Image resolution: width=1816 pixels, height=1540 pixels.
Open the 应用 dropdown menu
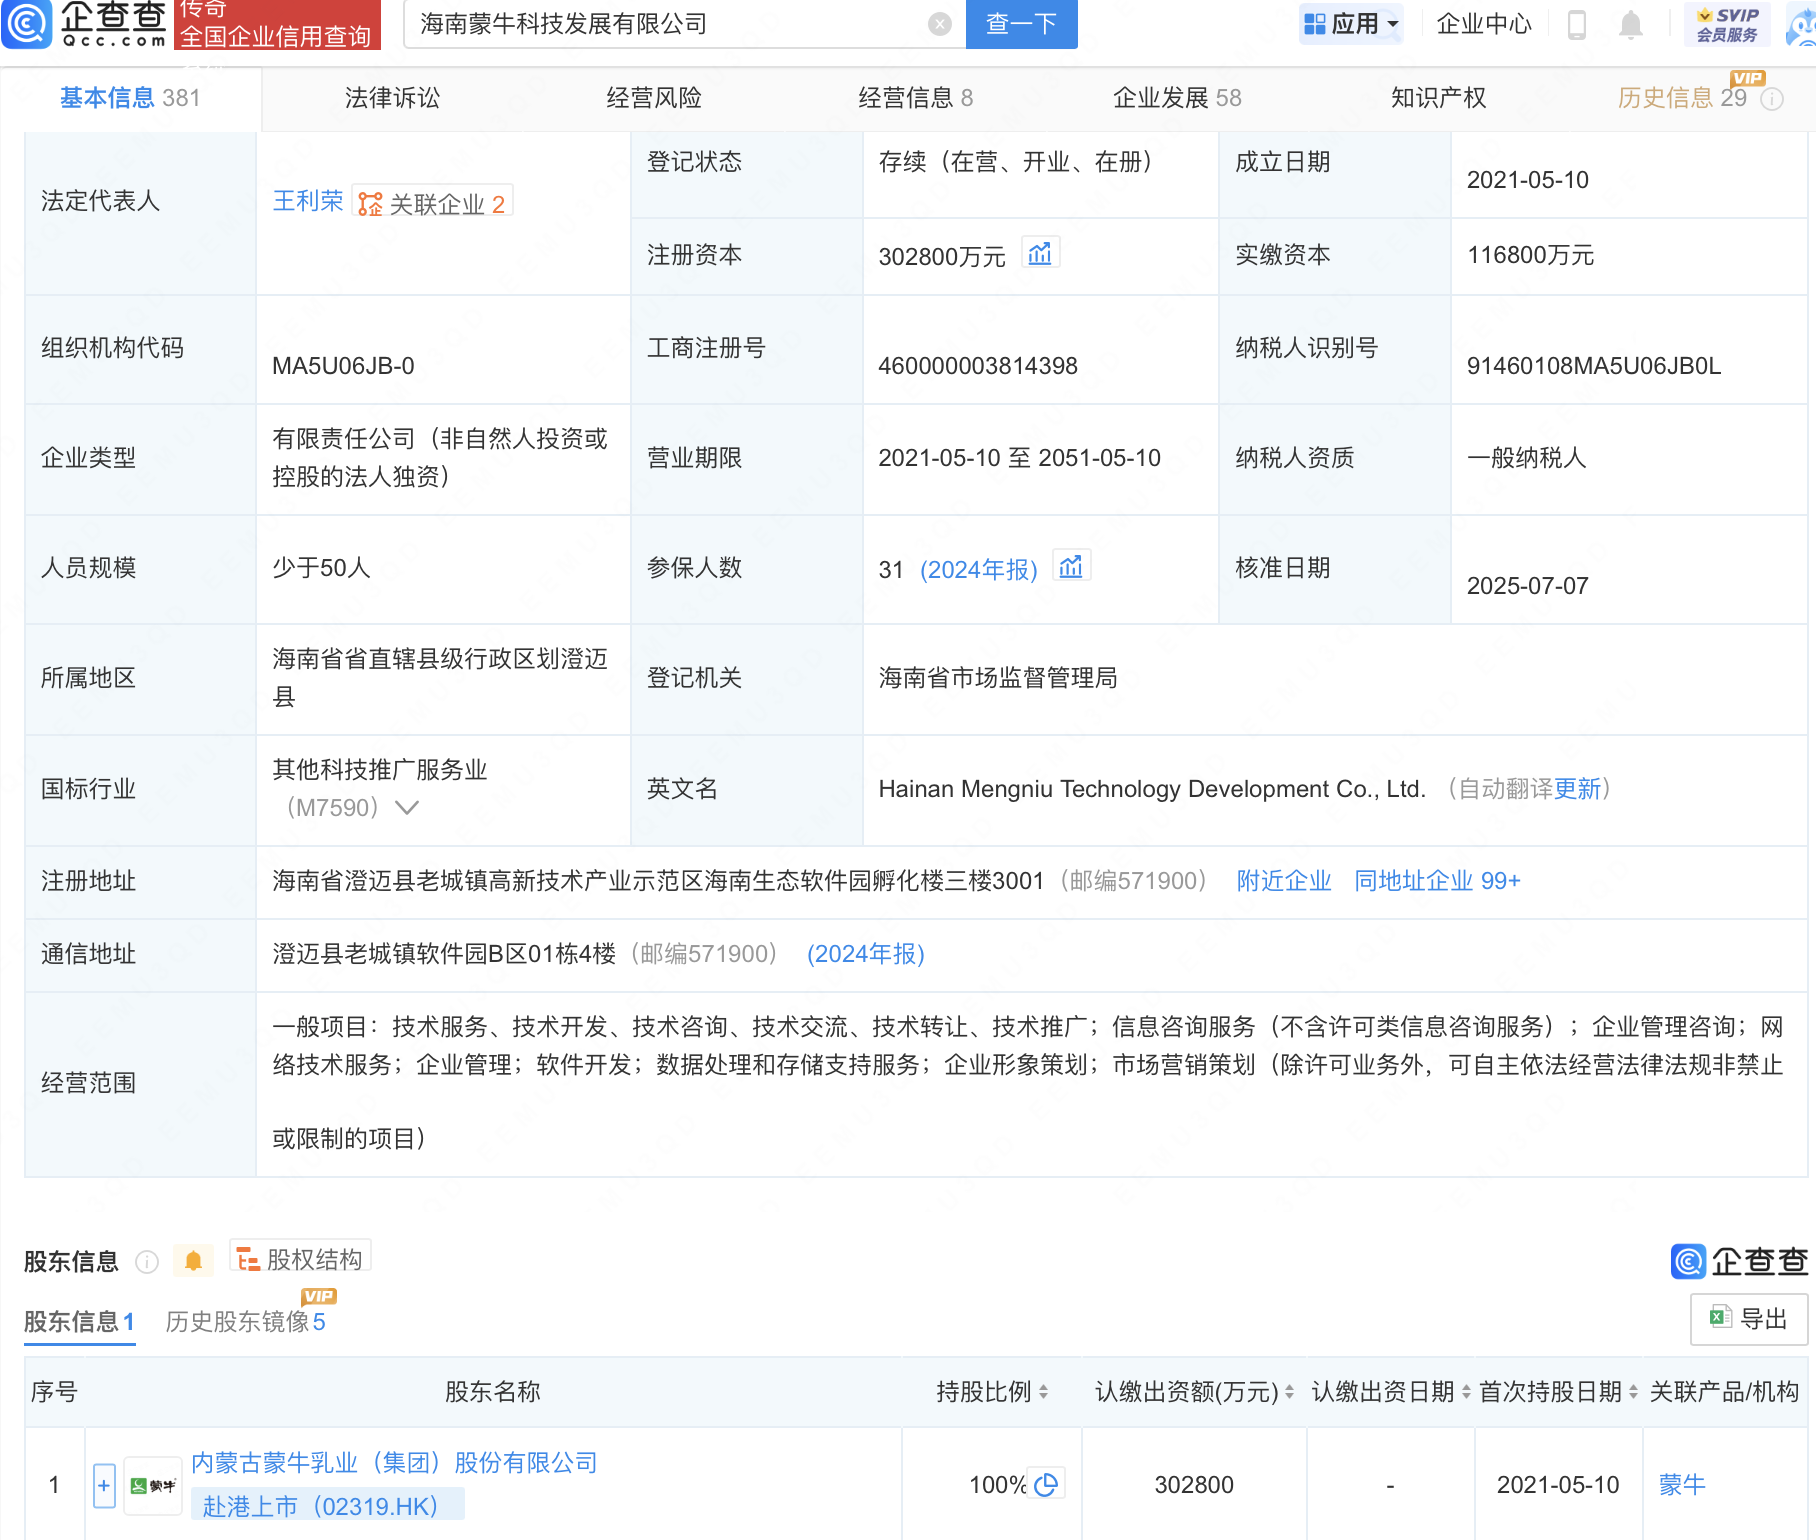(1351, 24)
